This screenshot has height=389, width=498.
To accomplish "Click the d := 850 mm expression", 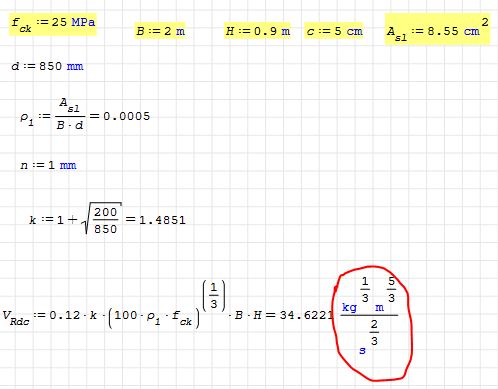I will [x=47, y=66].
